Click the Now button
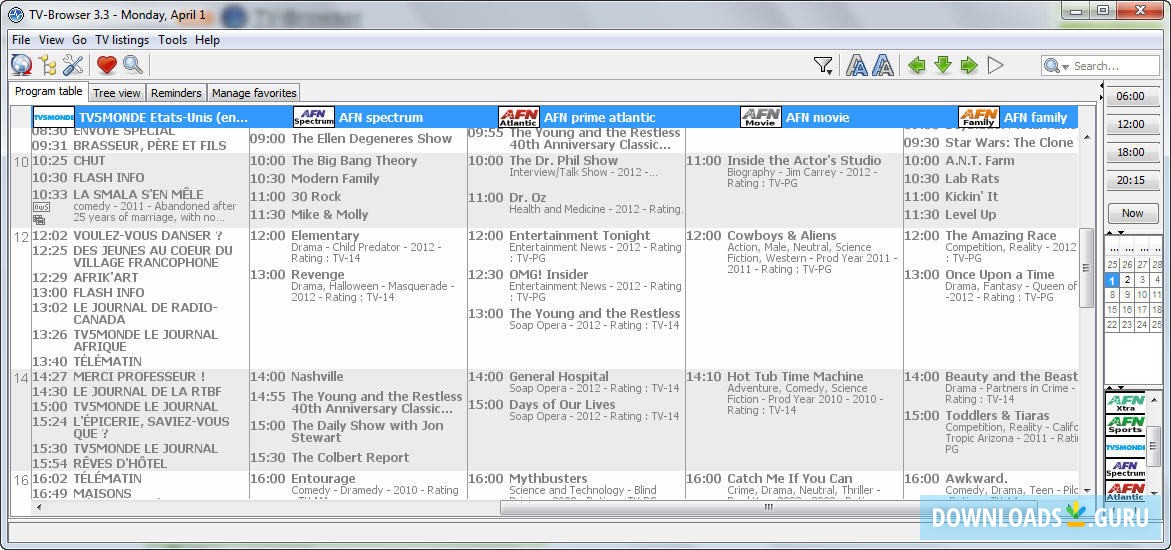1171x550 pixels. coord(1133,213)
